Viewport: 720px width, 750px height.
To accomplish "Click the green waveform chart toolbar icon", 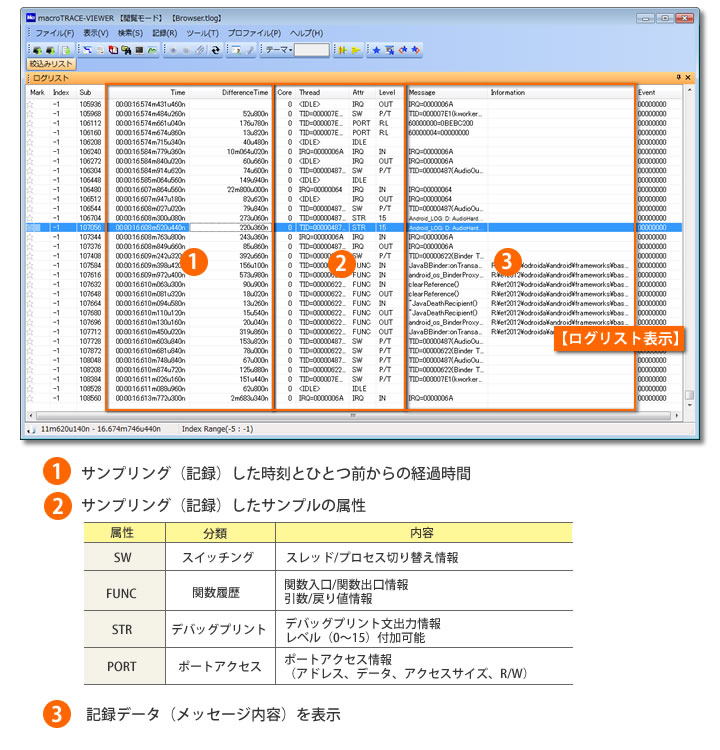I will [x=152, y=50].
